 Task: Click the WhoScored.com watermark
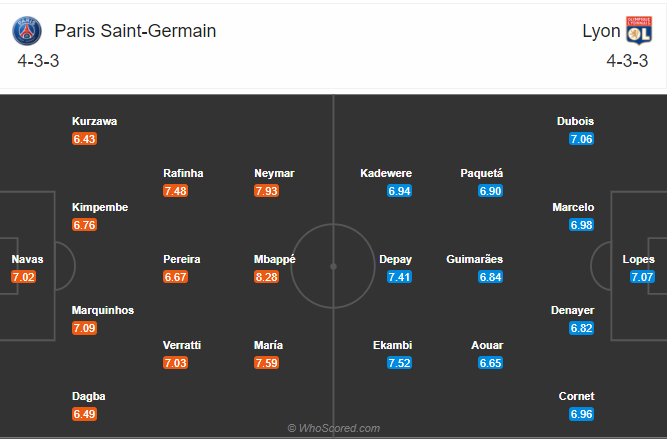pyautogui.click(x=334, y=428)
